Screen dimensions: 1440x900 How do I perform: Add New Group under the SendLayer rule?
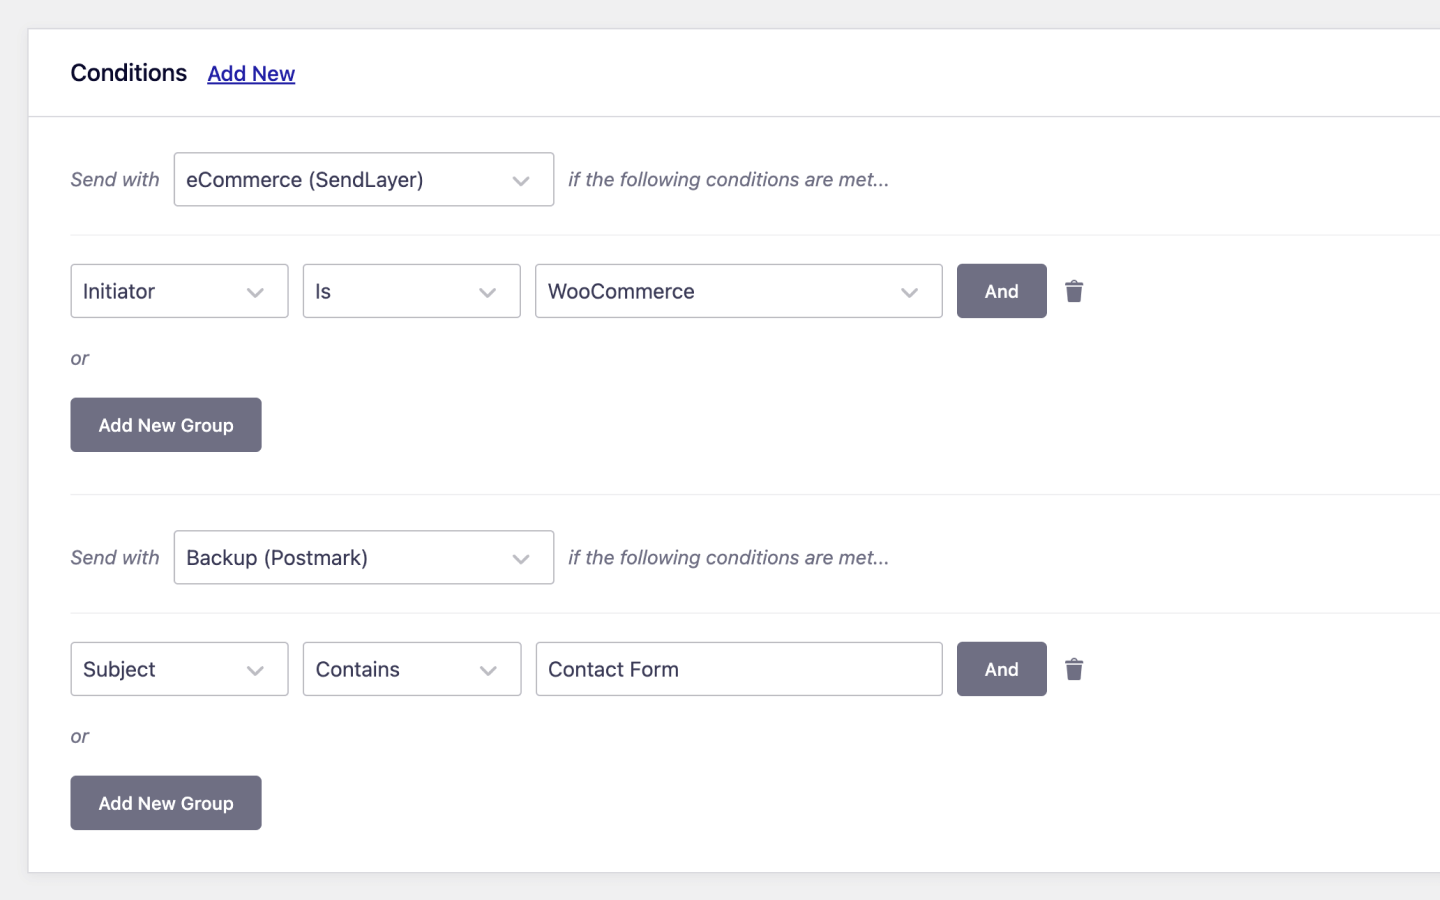166,425
